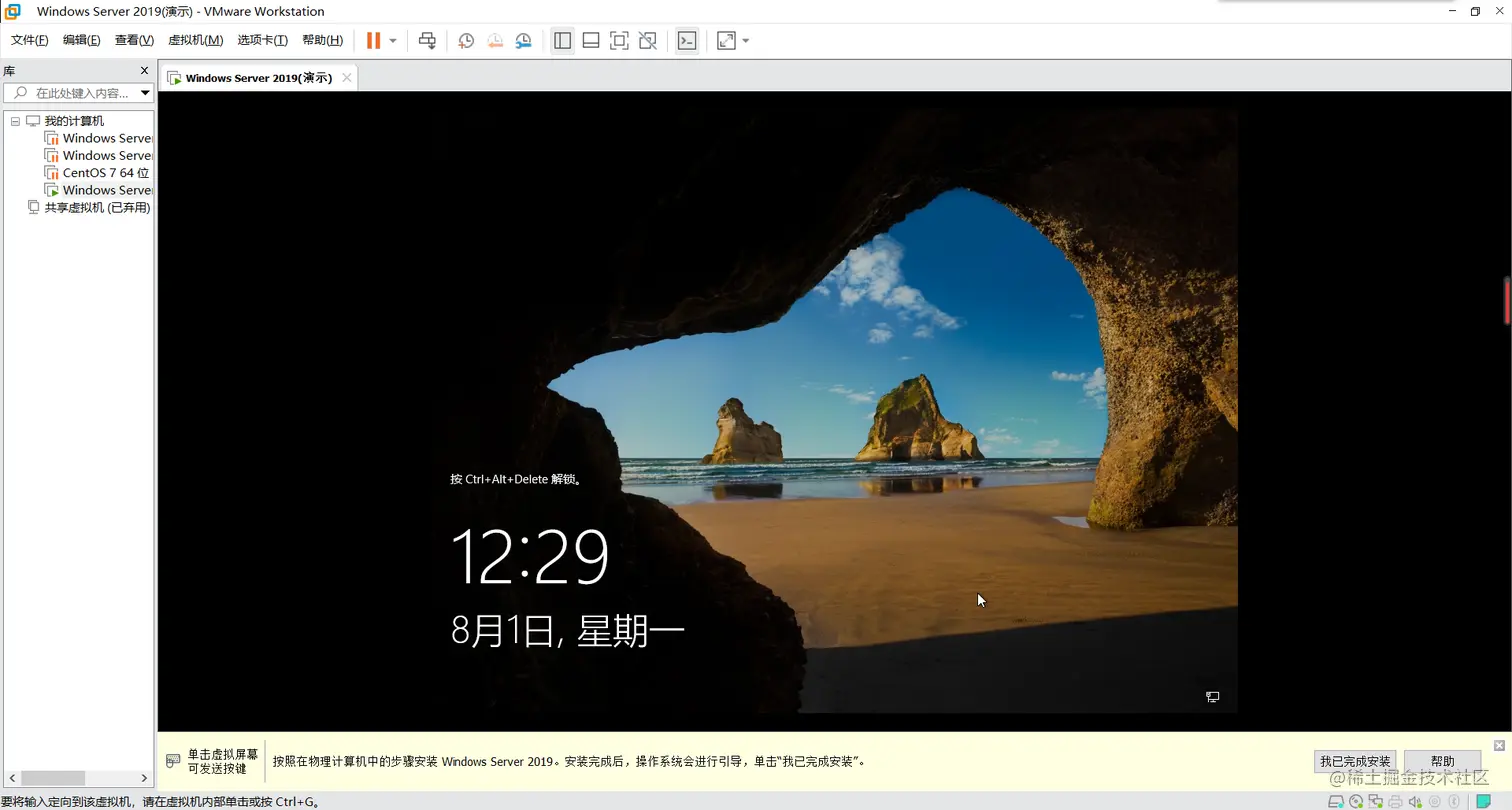Take a snapshot of this virtual machine
This screenshot has width=1512, height=810.
tap(466, 40)
